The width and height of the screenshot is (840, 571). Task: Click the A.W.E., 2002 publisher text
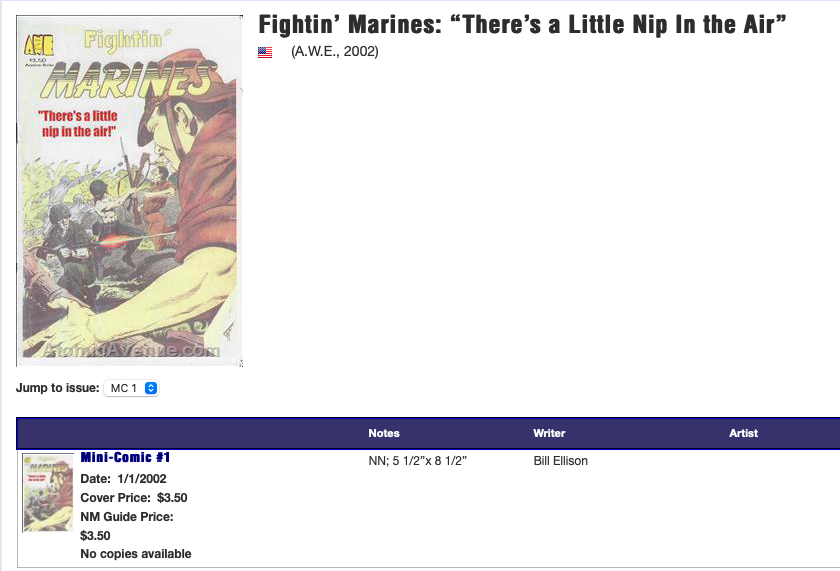[x=335, y=51]
